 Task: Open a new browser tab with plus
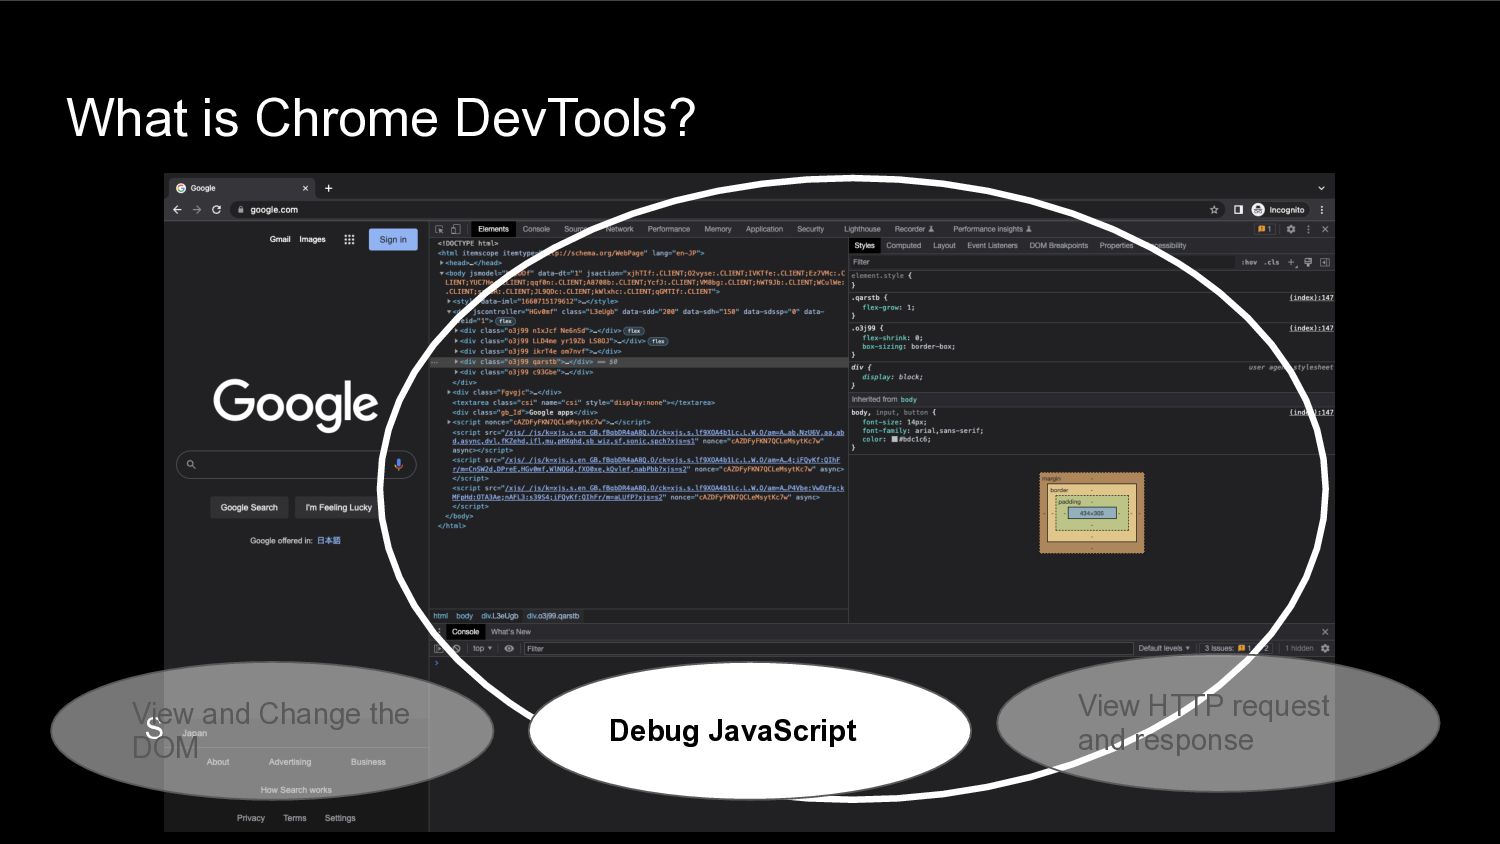tap(328, 188)
